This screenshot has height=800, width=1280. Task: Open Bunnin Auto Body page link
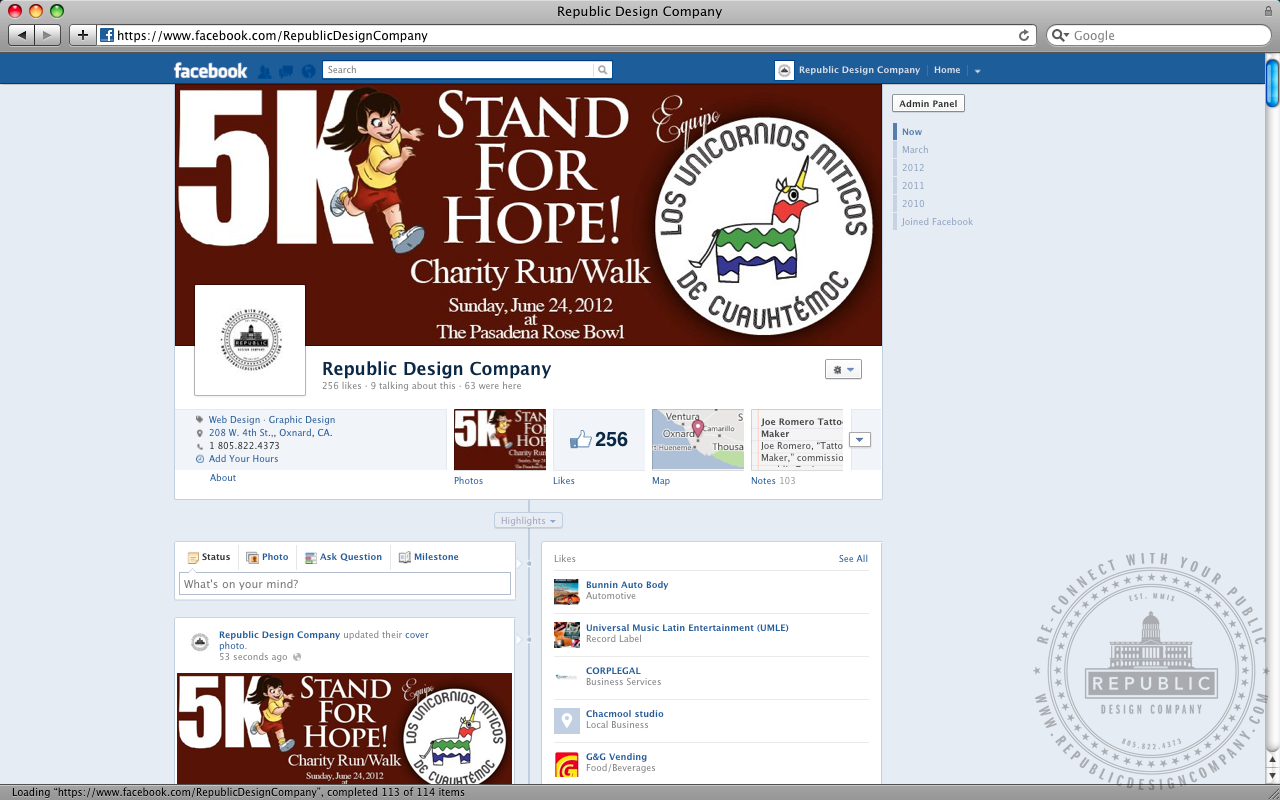[x=627, y=585]
